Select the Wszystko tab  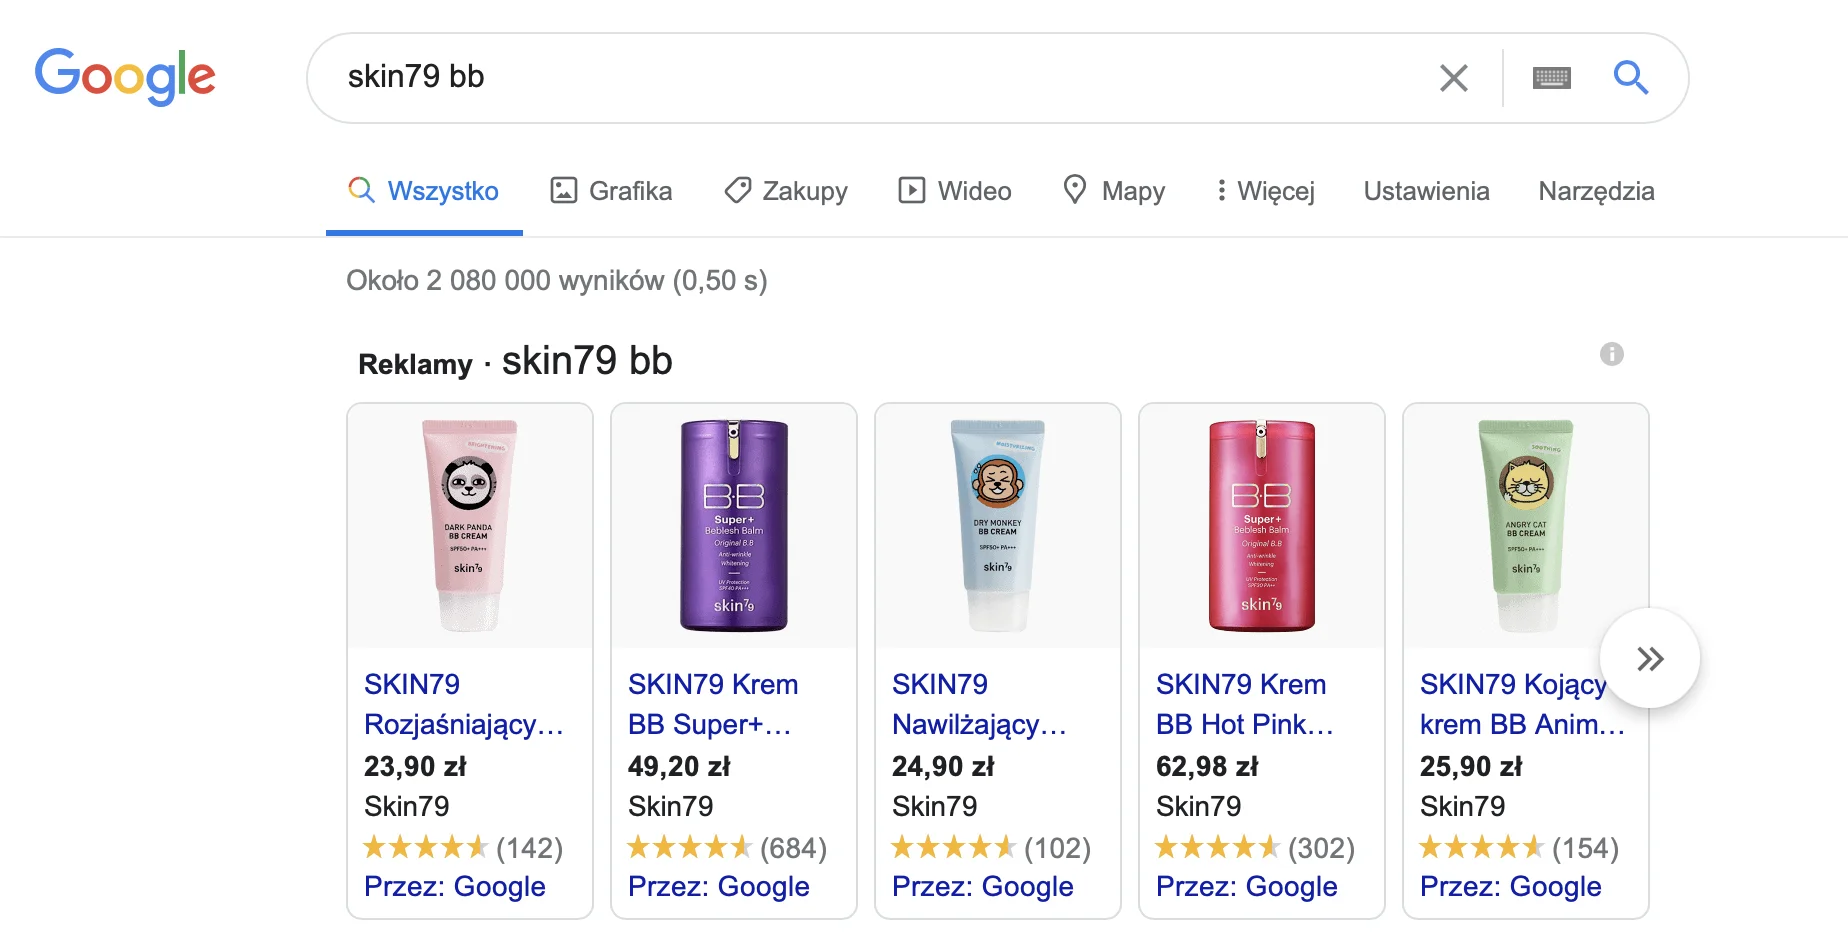[424, 191]
